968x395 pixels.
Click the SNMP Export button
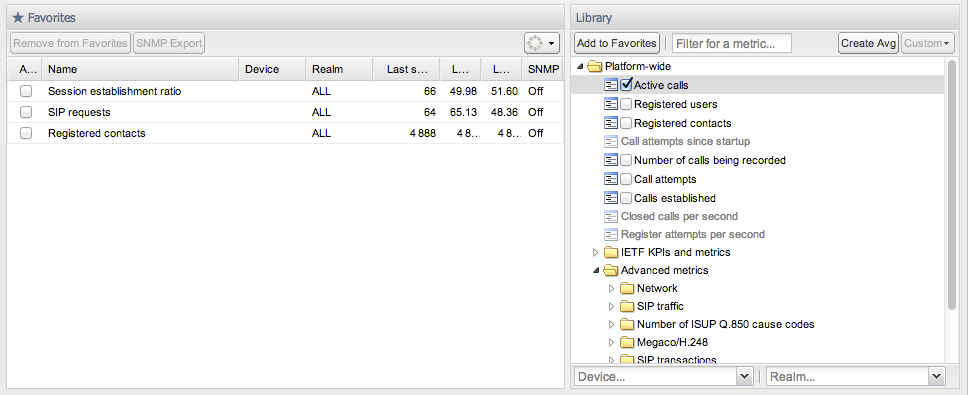click(x=169, y=43)
